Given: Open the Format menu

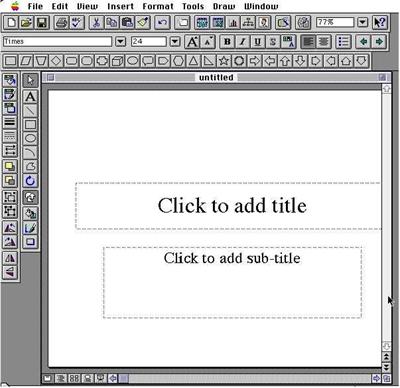Looking at the screenshot, I should pos(158,6).
